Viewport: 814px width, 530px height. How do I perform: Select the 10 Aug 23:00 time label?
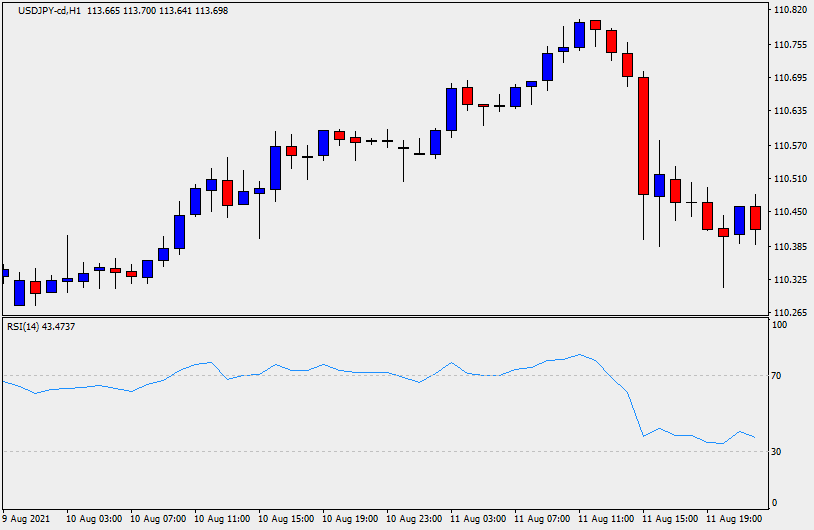pyautogui.click(x=414, y=519)
